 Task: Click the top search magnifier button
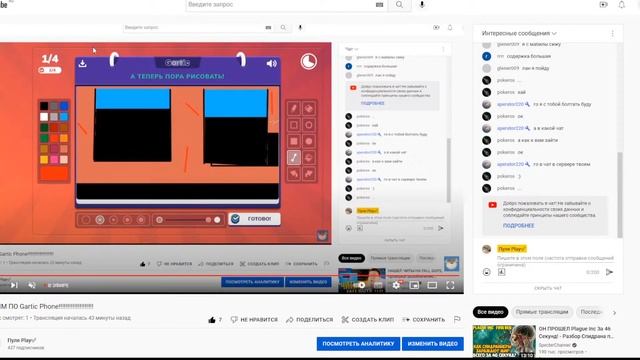click(399, 4)
